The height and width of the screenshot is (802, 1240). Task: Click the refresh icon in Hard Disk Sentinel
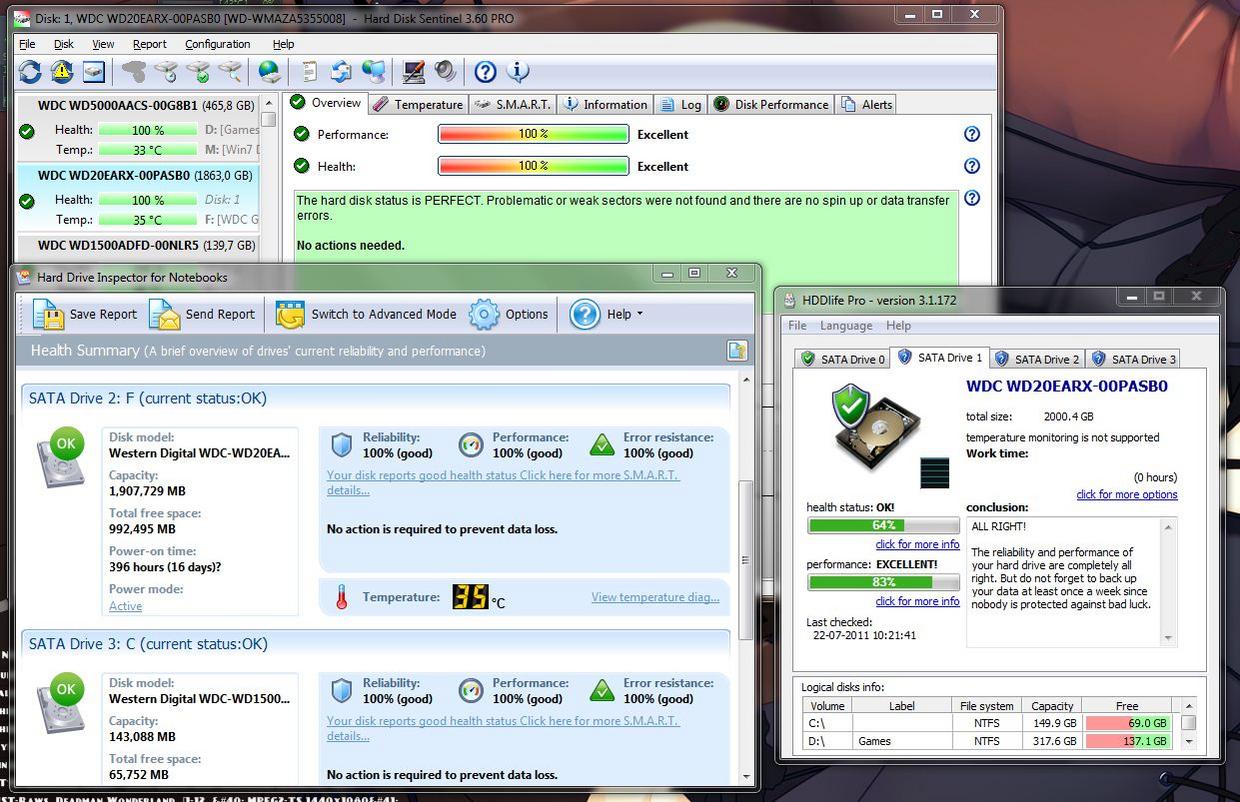click(x=30, y=71)
